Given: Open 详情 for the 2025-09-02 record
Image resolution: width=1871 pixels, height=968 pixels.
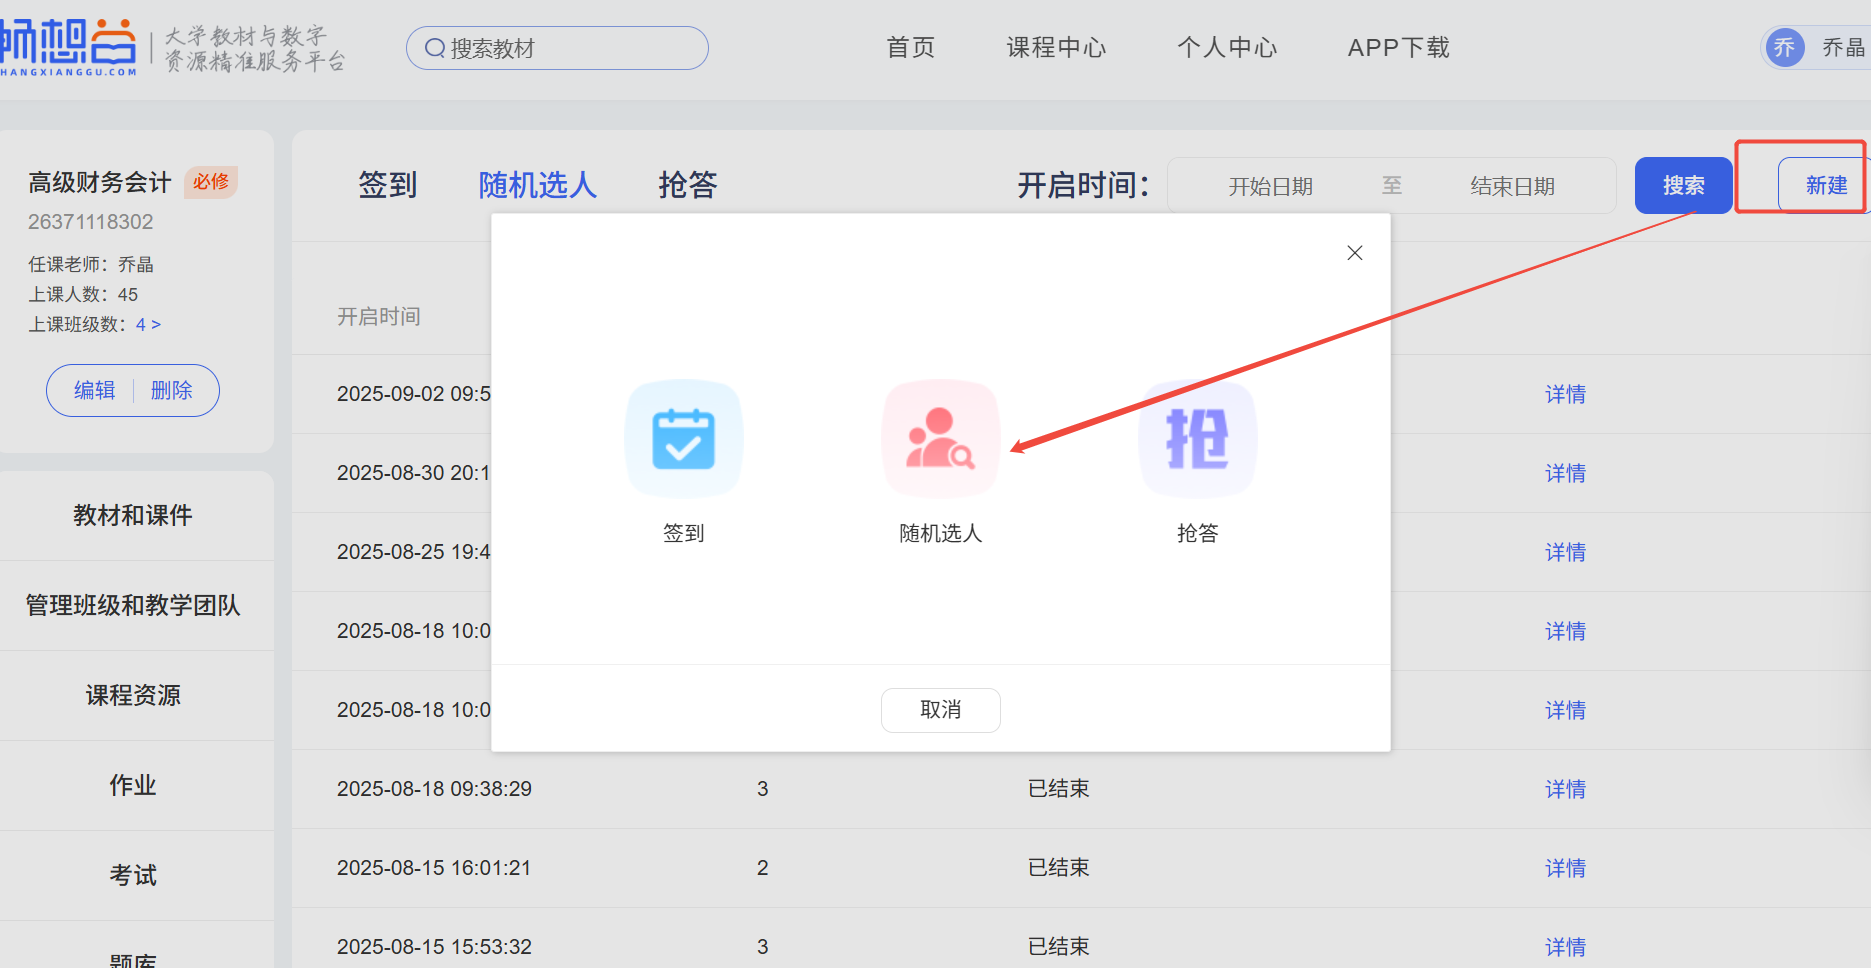Looking at the screenshot, I should click(1565, 394).
